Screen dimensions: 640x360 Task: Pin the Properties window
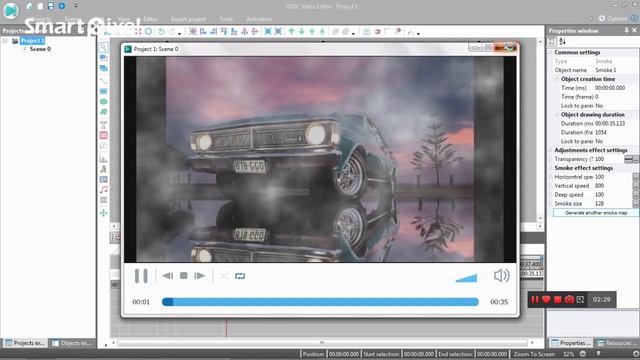click(x=627, y=31)
